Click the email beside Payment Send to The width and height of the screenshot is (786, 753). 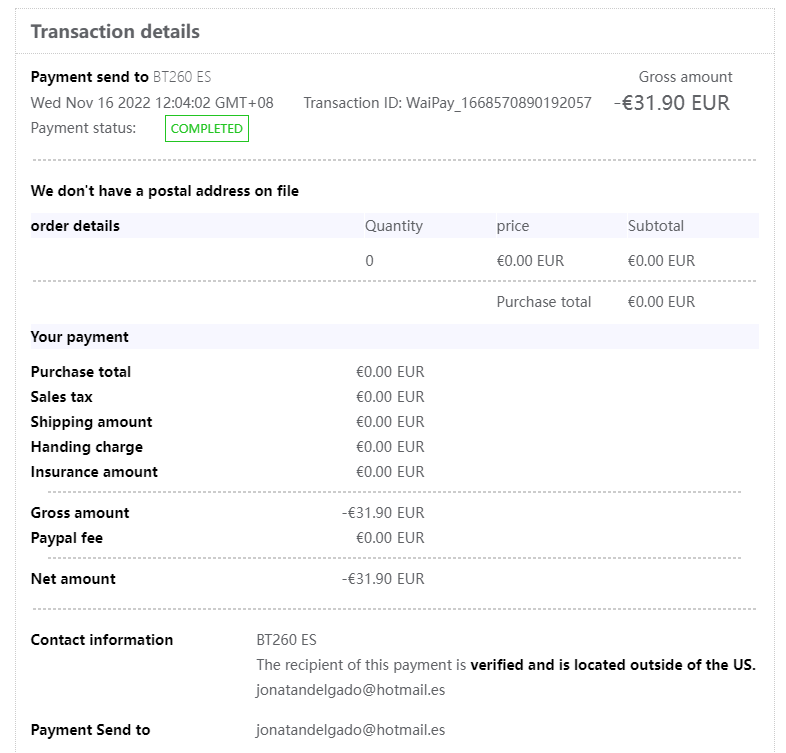point(350,730)
